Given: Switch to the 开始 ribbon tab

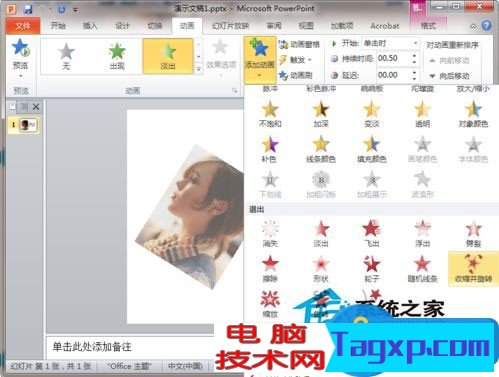Looking at the screenshot, I should click(58, 26).
